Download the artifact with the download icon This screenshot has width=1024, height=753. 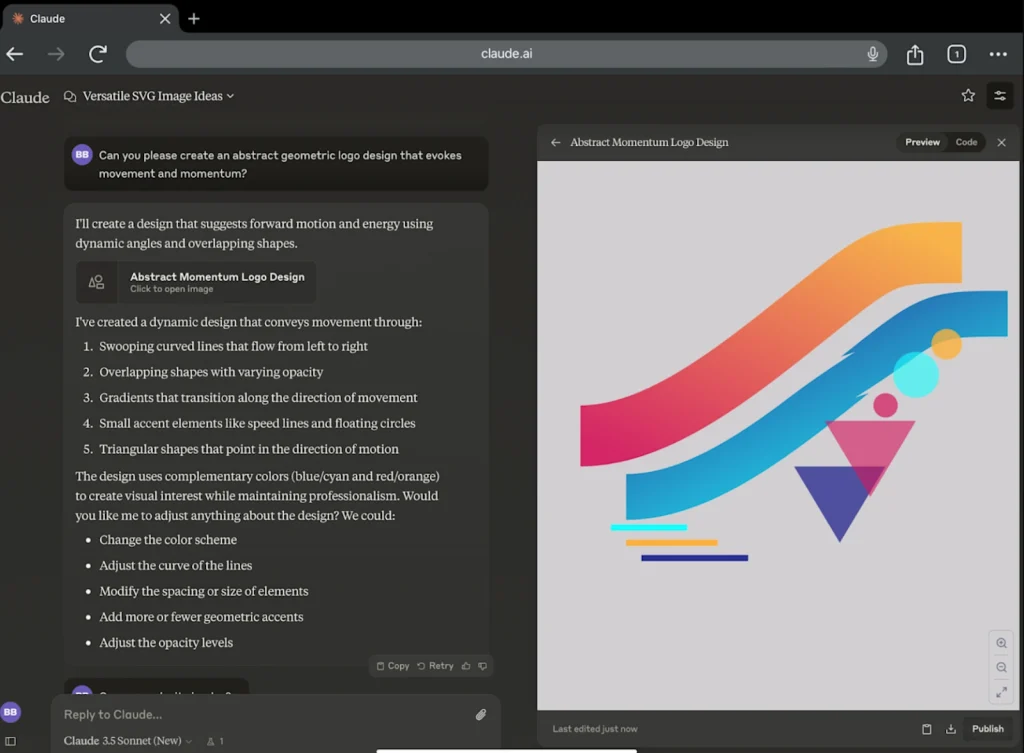click(951, 729)
